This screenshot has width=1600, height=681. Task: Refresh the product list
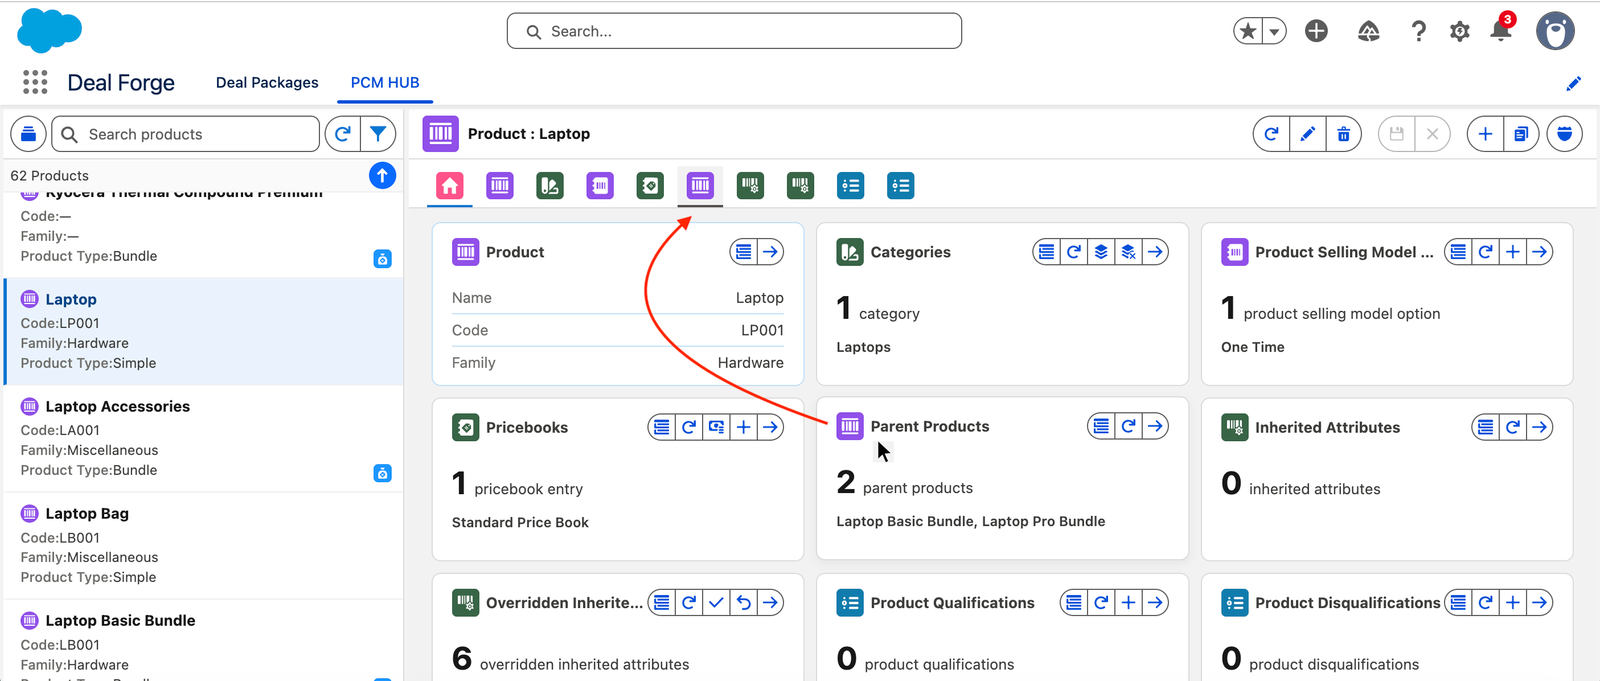tap(342, 134)
